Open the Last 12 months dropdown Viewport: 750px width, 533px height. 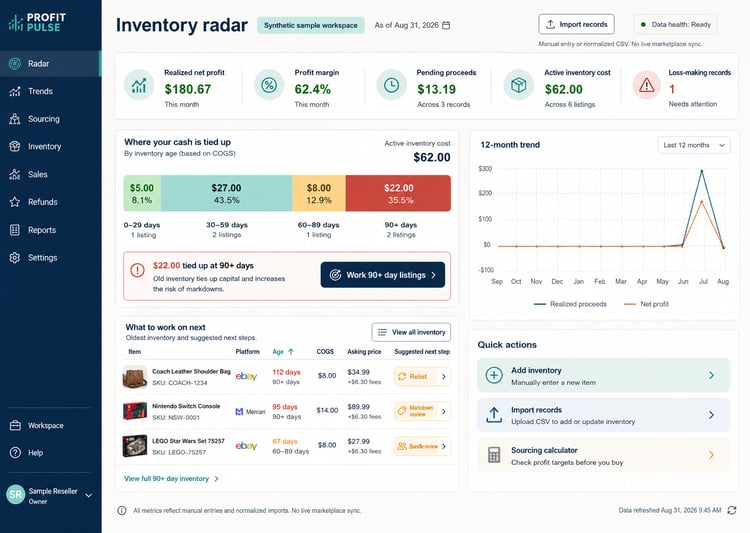click(694, 145)
